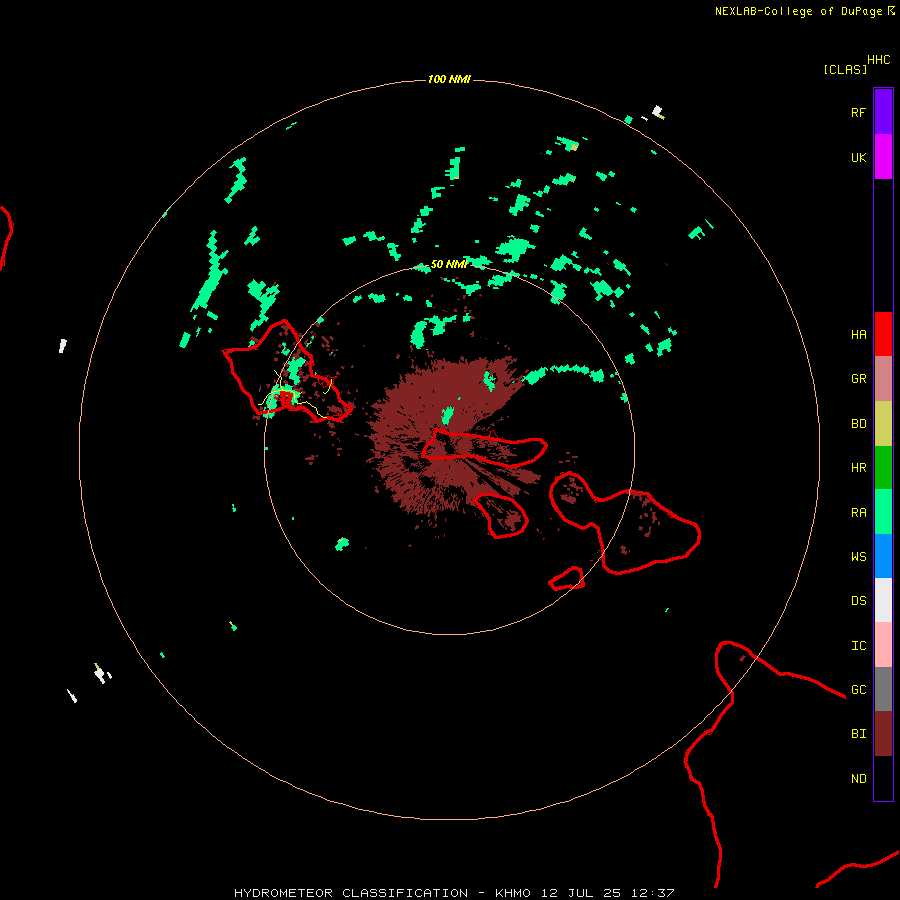
Task: Click the RF legend label
Action: [858, 112]
